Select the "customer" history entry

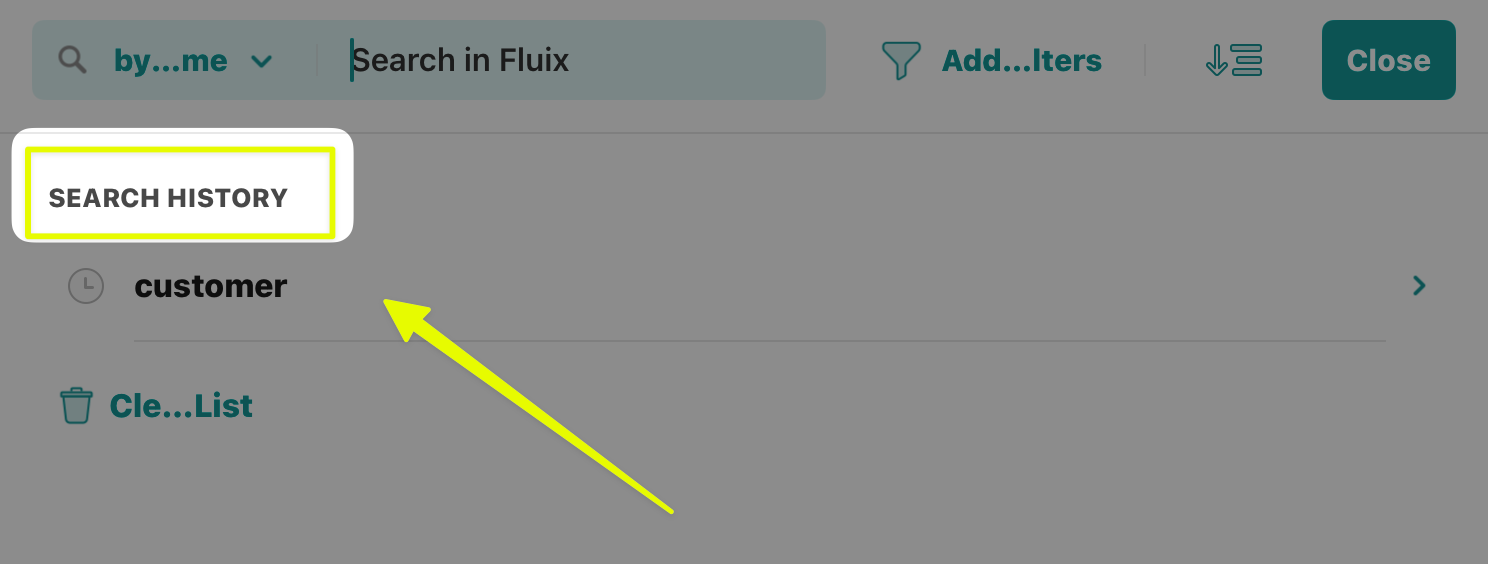click(x=211, y=286)
